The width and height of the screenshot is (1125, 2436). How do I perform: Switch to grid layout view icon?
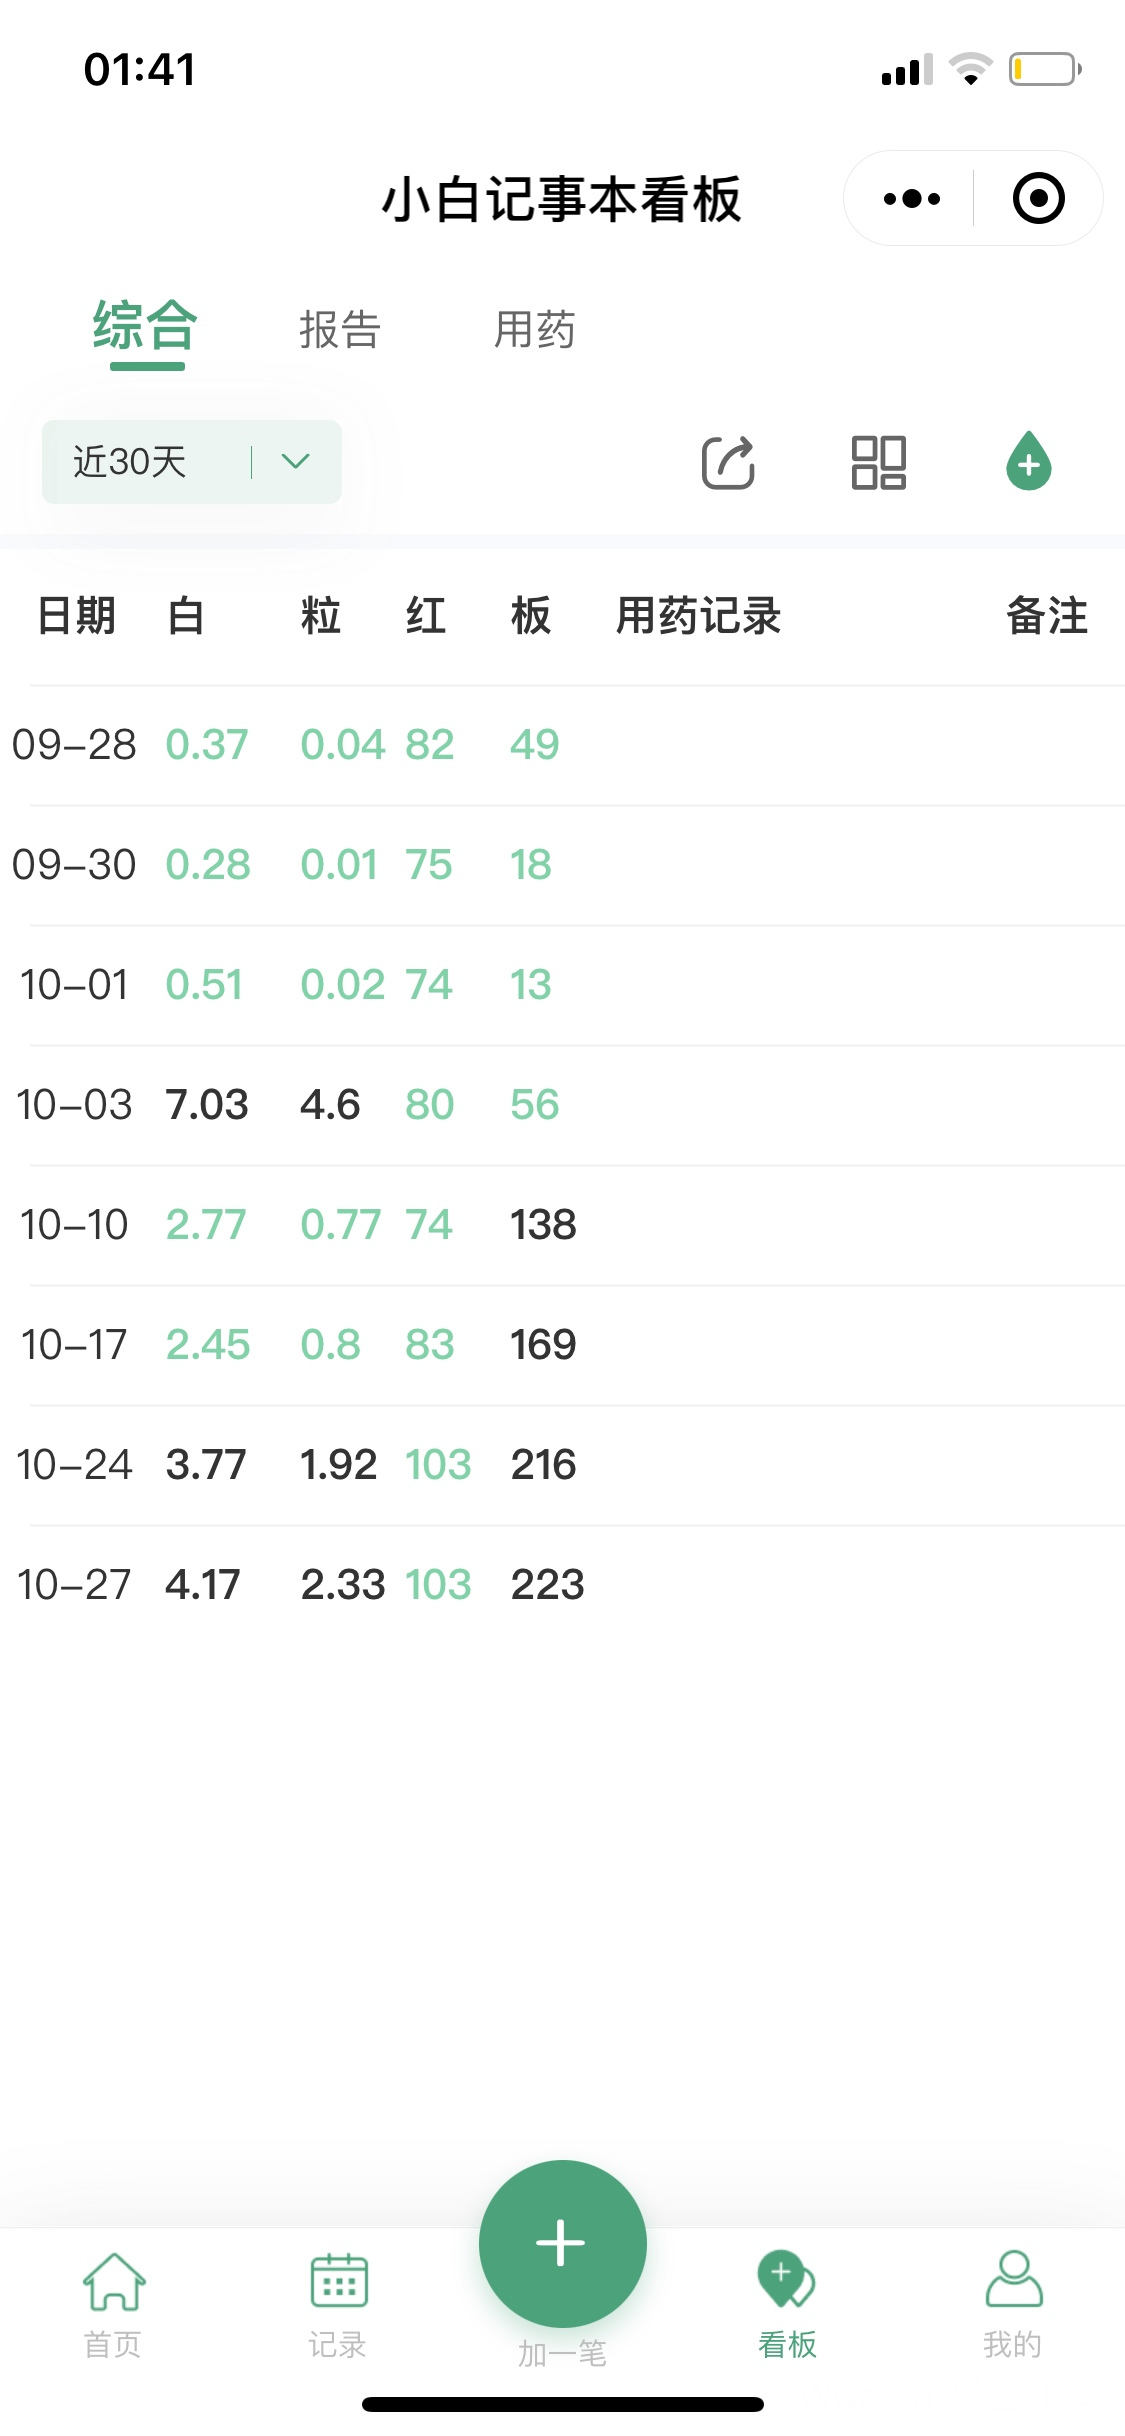click(878, 463)
